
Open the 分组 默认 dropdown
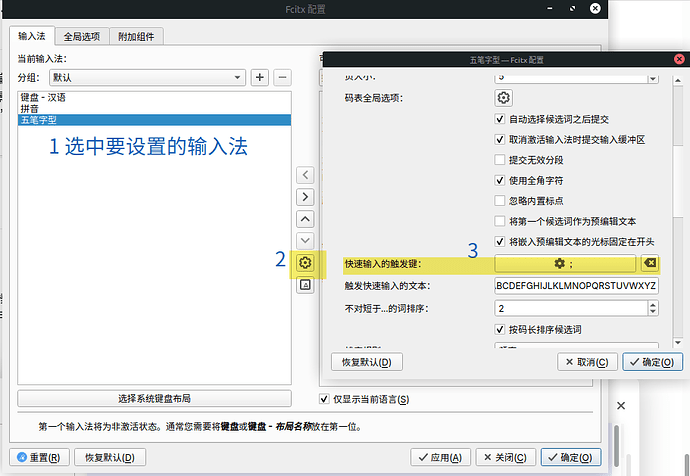[x=147, y=77]
